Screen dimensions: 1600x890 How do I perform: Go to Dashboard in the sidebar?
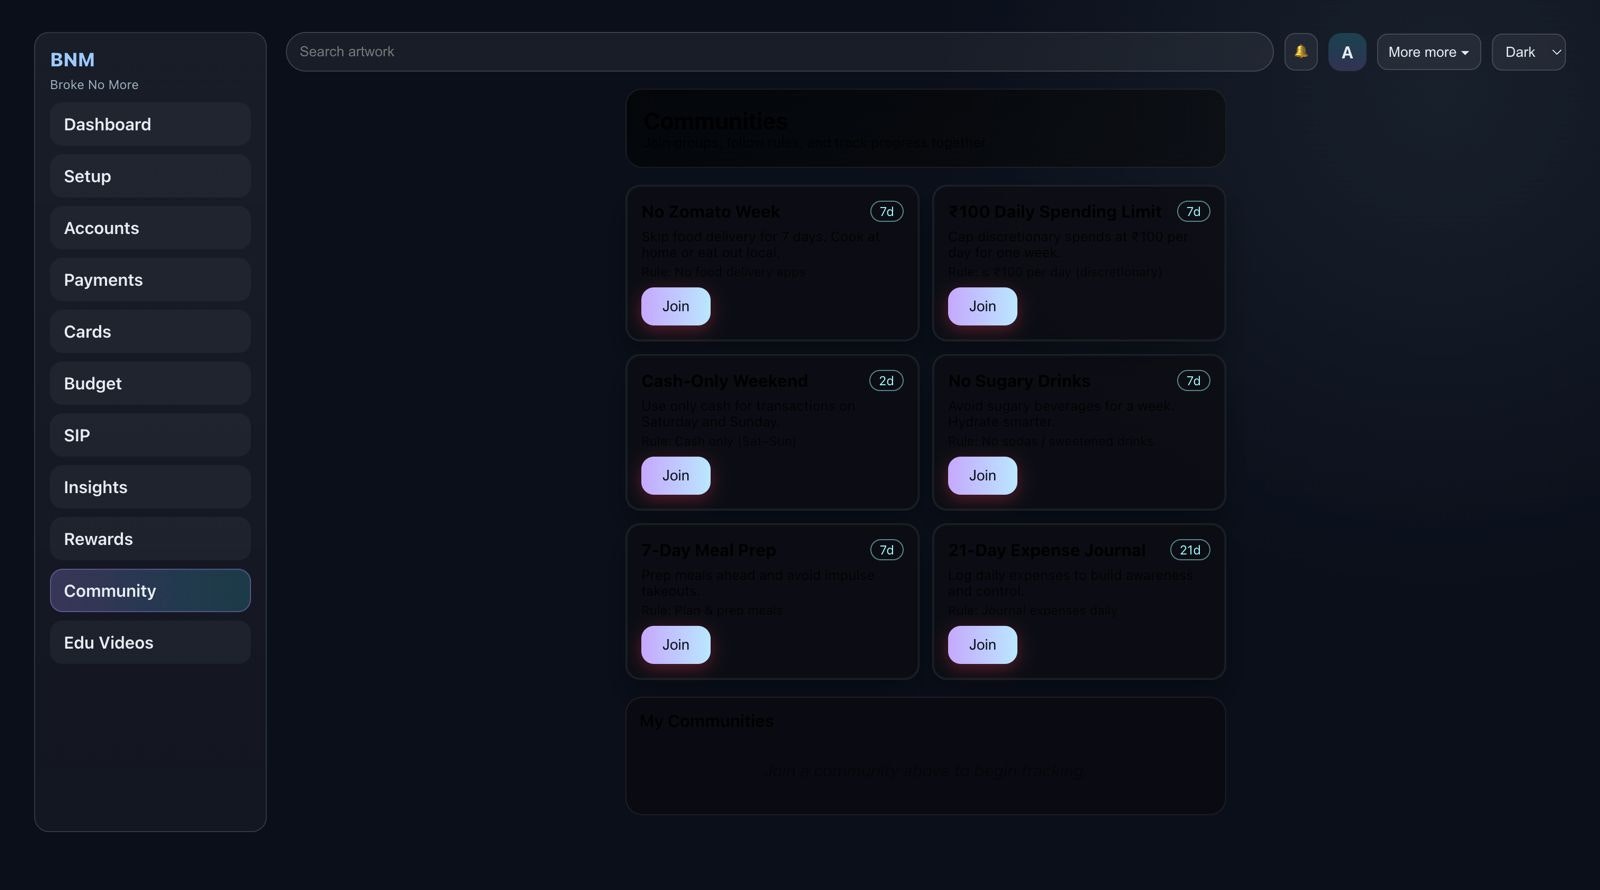(150, 124)
